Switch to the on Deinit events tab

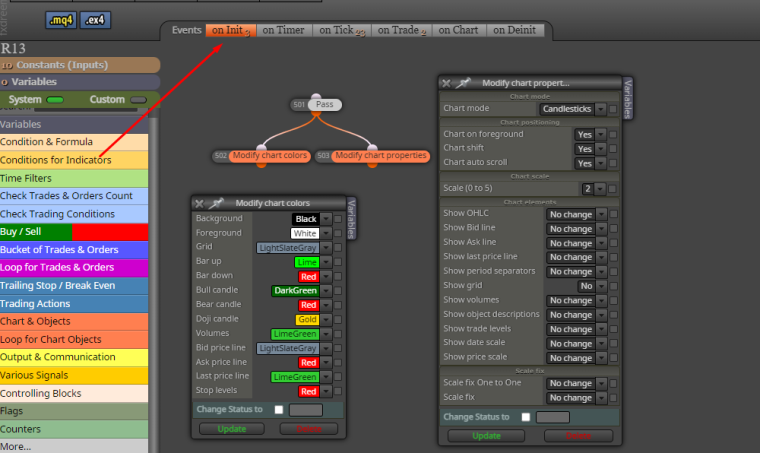click(515, 30)
